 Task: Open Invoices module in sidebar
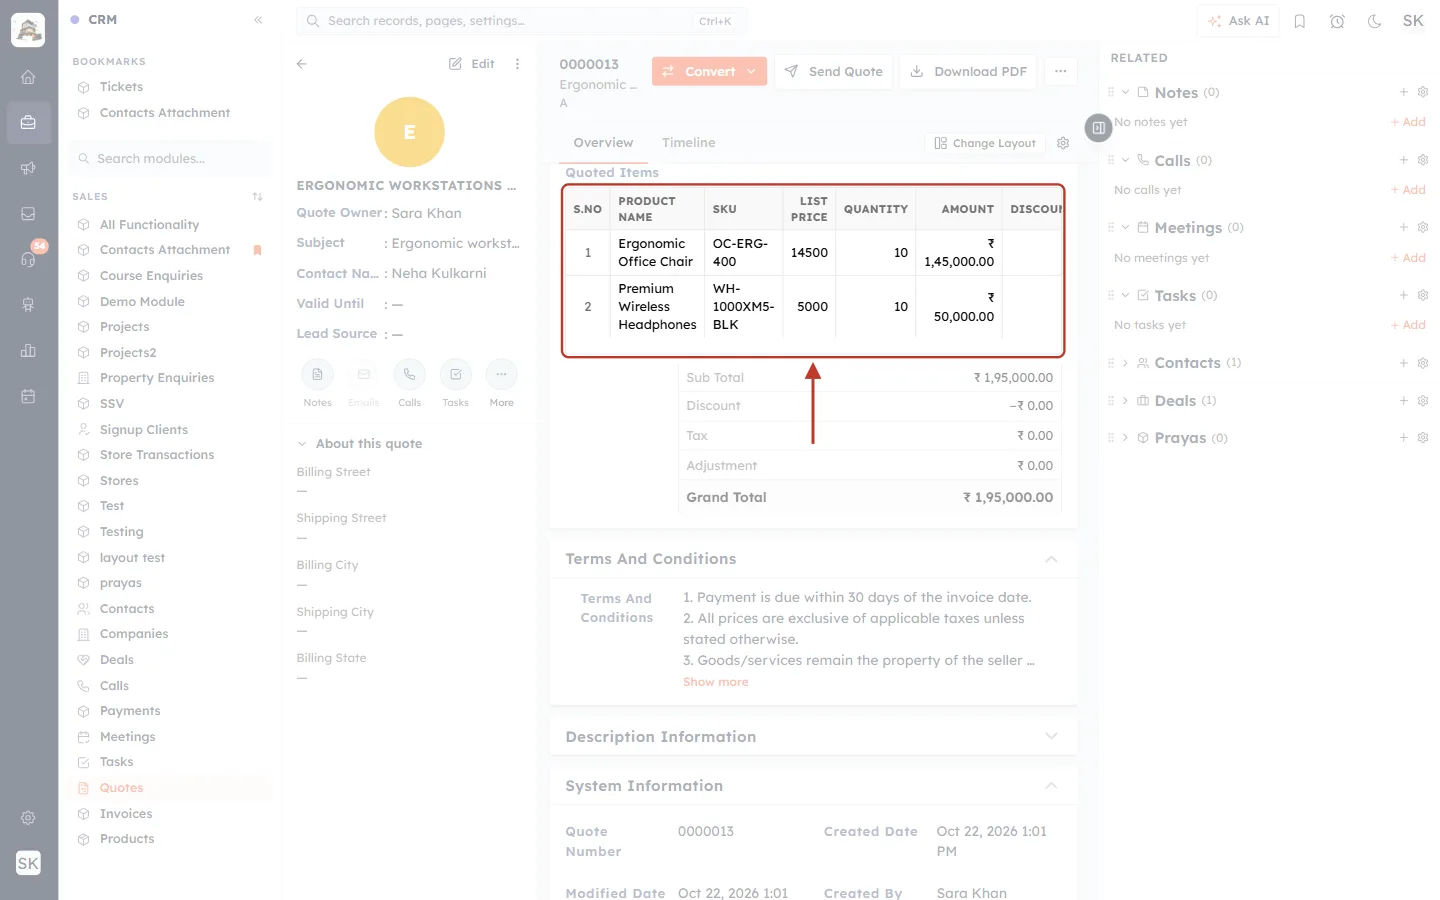(126, 814)
